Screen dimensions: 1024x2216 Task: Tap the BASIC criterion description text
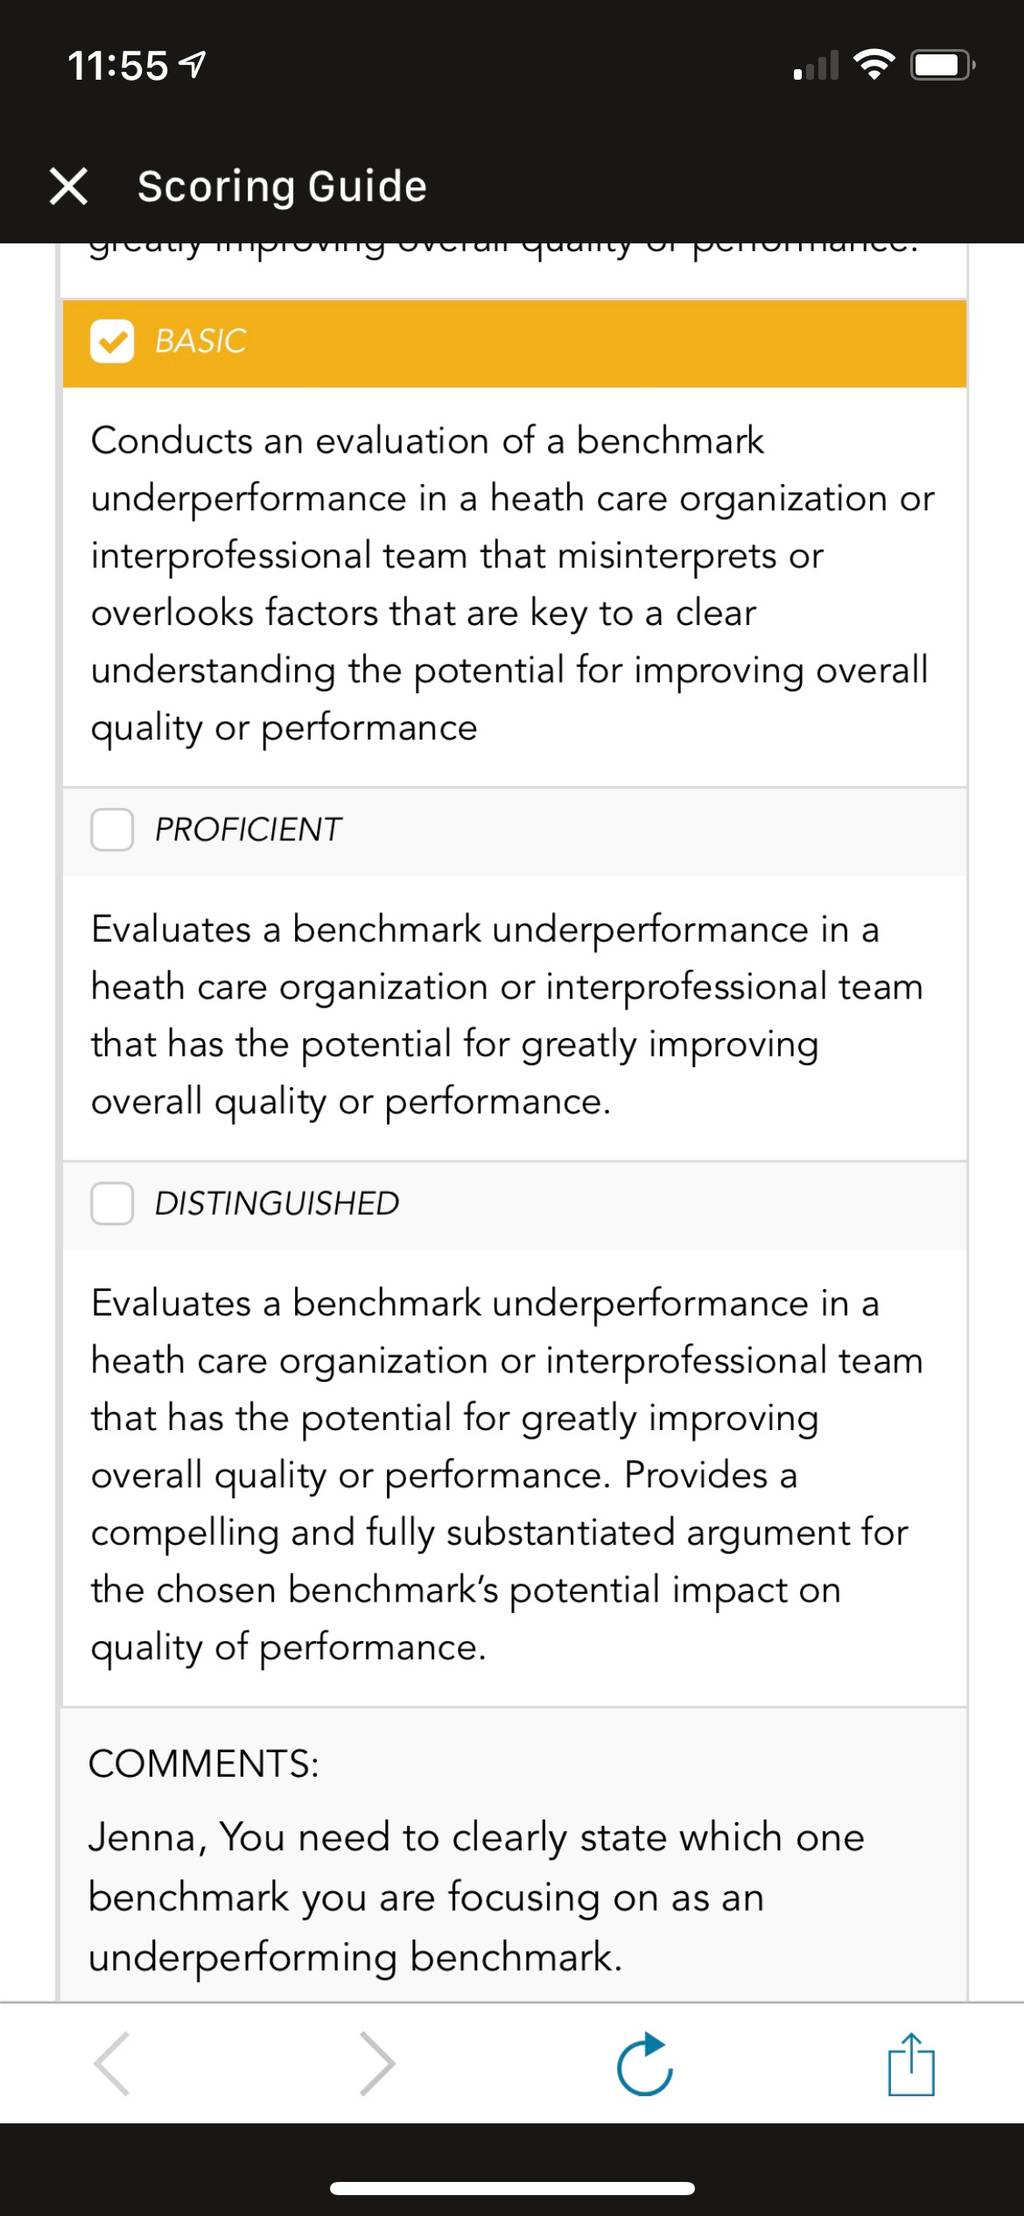[512, 585]
